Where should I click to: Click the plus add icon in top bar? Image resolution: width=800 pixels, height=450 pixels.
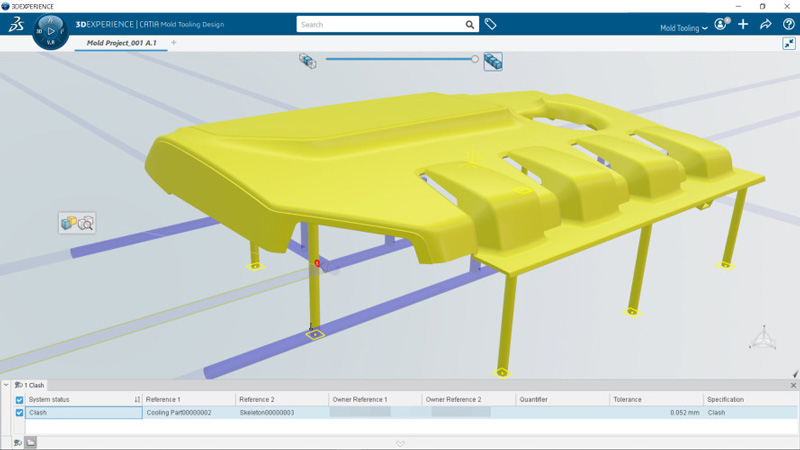point(743,24)
